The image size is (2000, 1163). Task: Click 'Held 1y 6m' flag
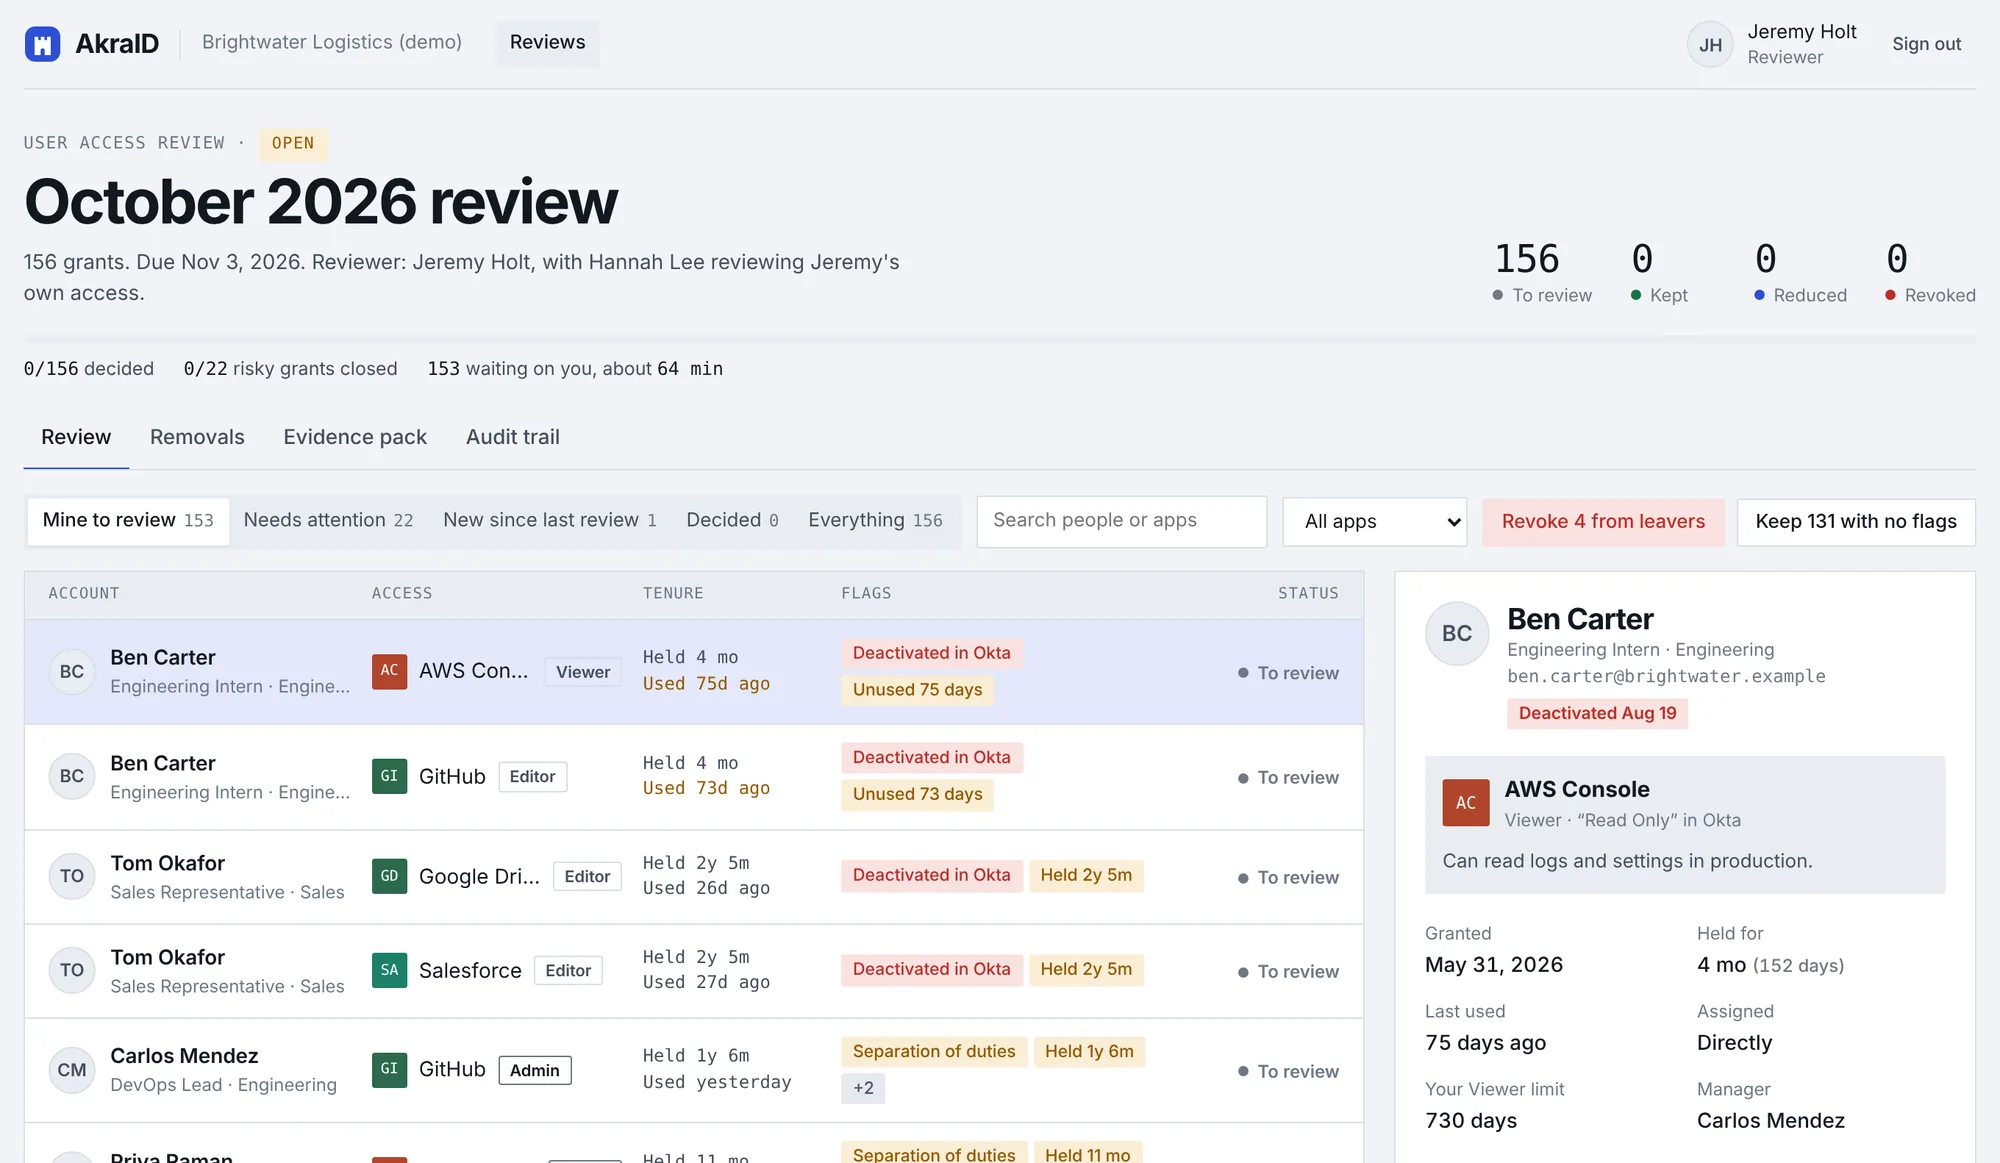1089,1052
